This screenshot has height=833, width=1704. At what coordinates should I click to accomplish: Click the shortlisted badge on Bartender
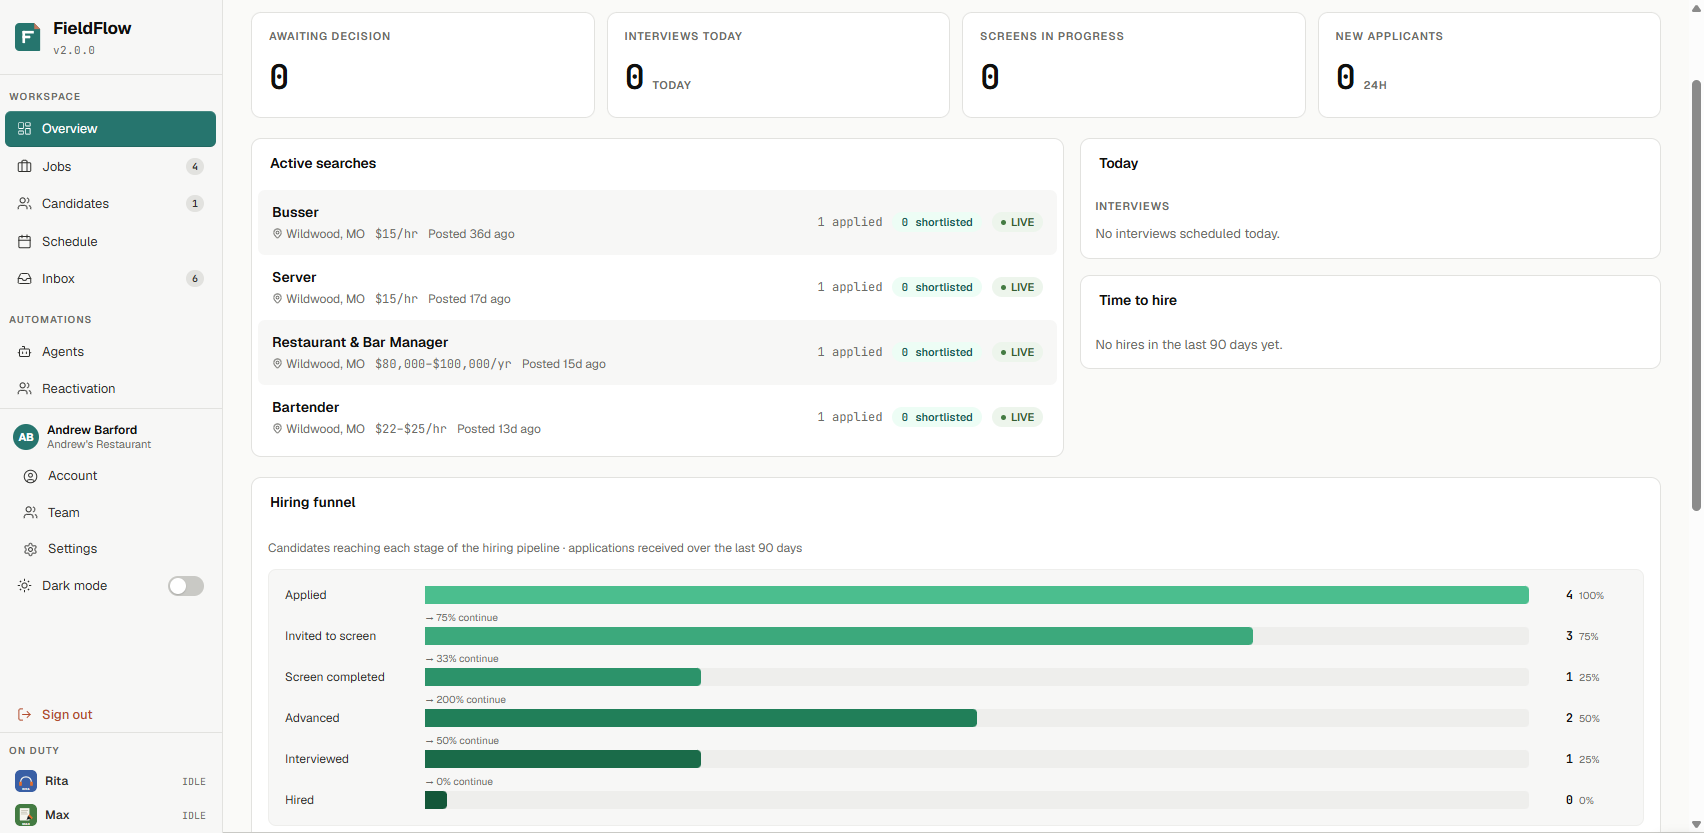click(937, 417)
